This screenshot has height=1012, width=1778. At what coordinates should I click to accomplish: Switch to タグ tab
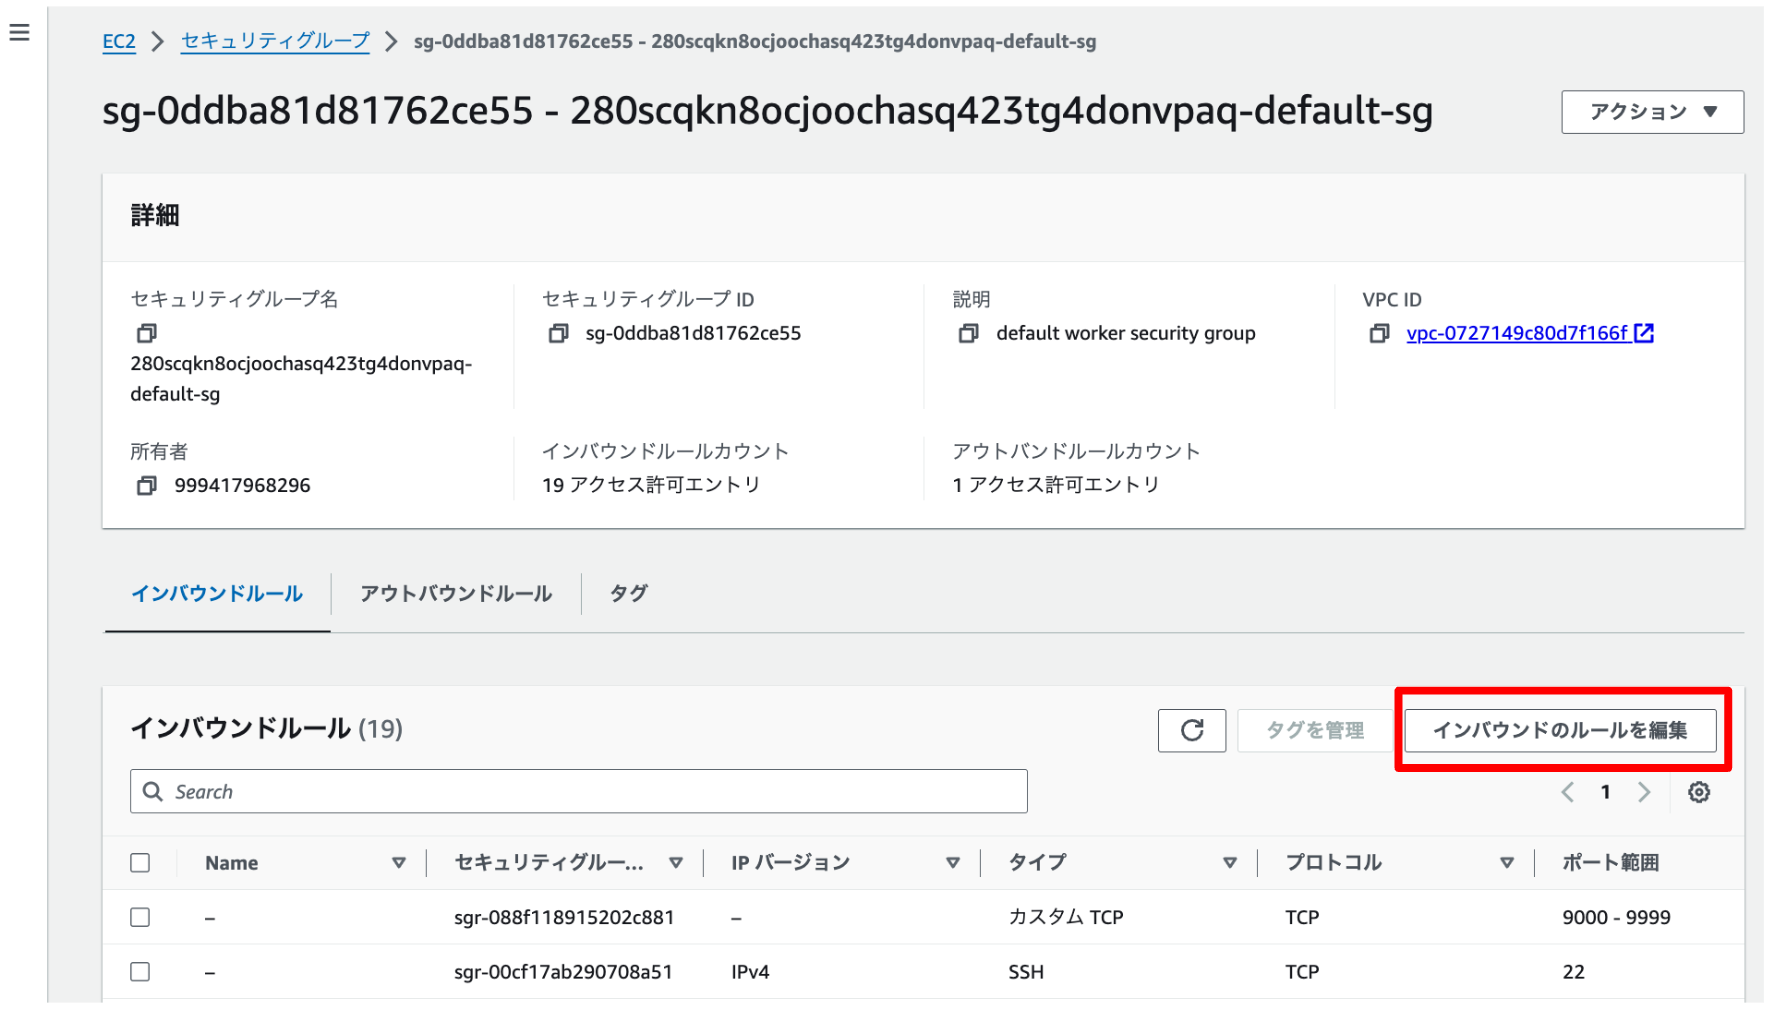point(629,594)
